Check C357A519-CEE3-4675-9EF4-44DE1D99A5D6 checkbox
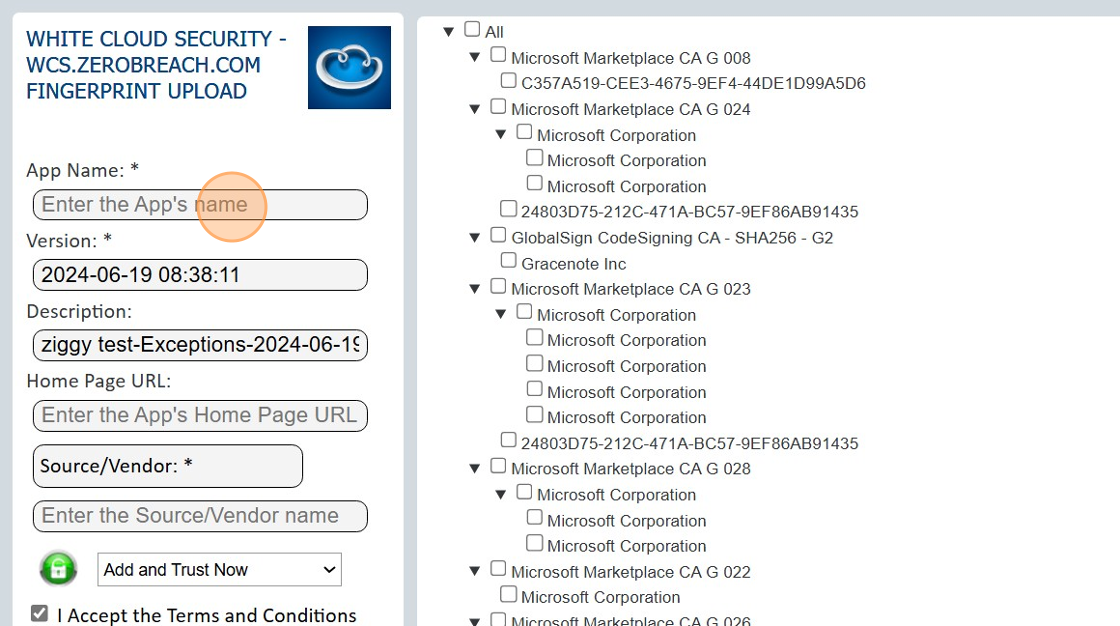This screenshot has height=626, width=1120. tap(508, 79)
